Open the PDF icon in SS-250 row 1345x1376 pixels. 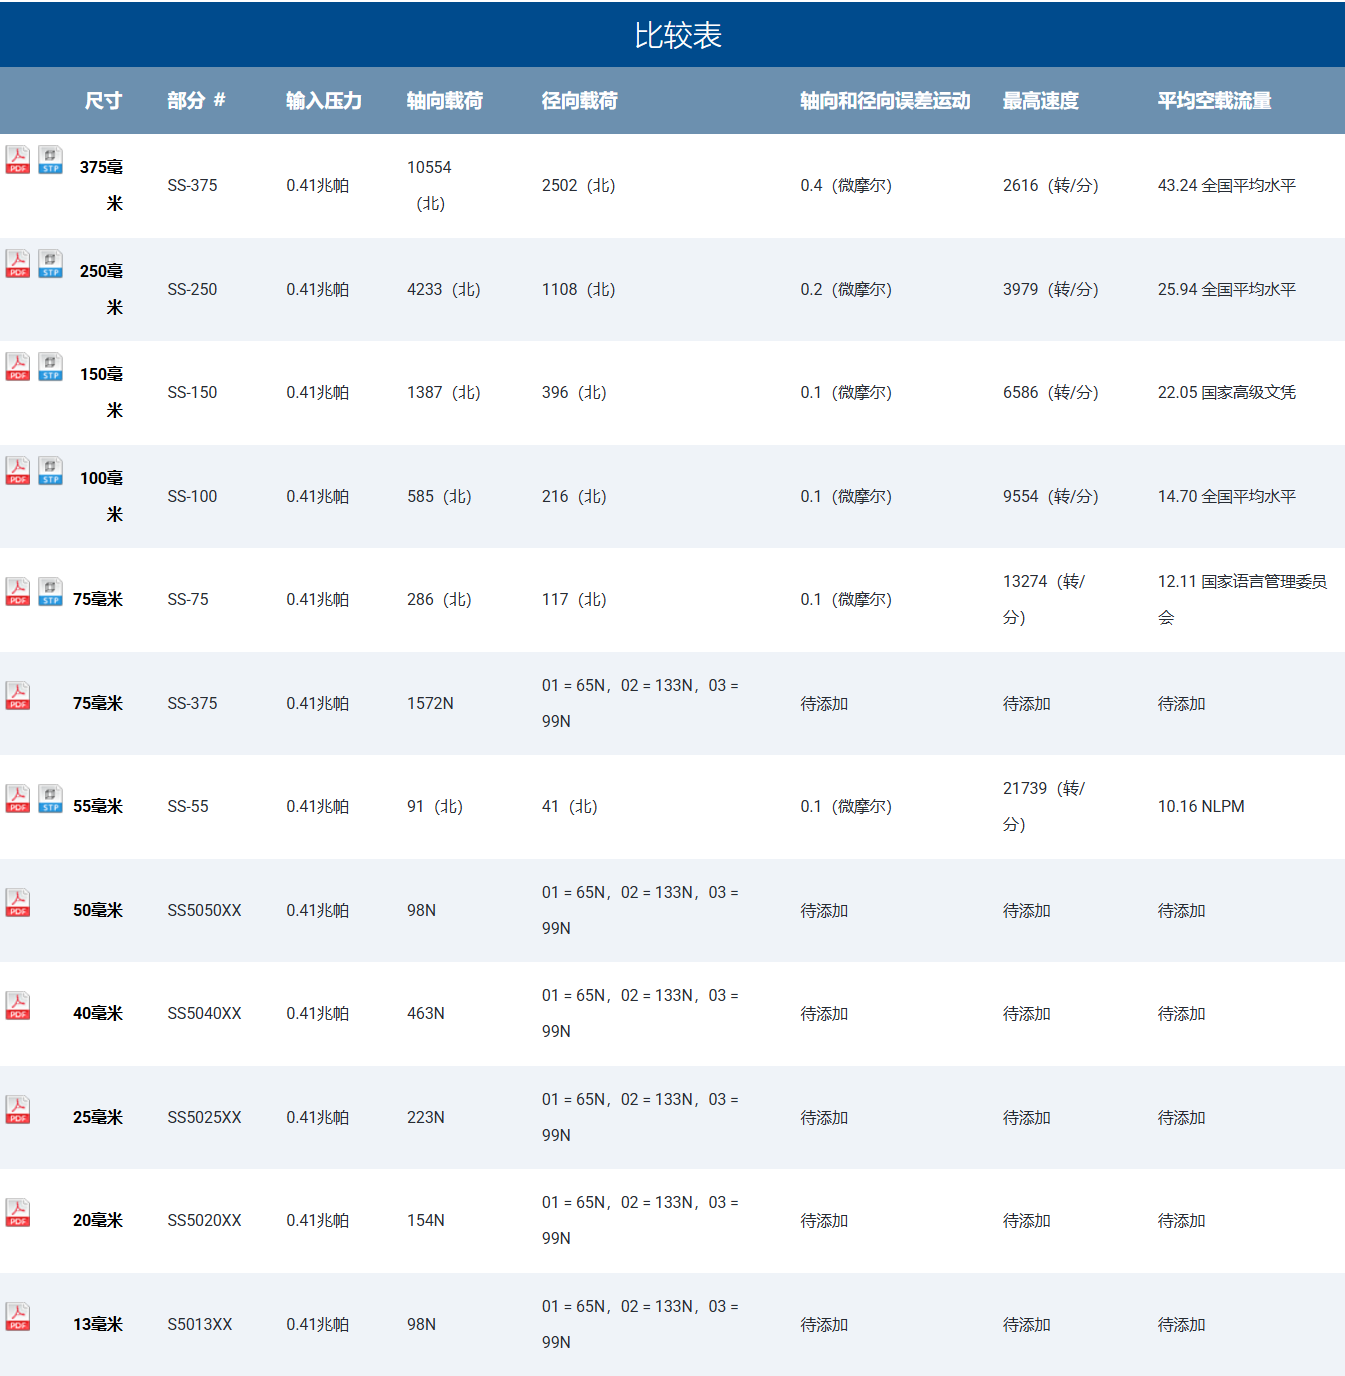coord(18,264)
